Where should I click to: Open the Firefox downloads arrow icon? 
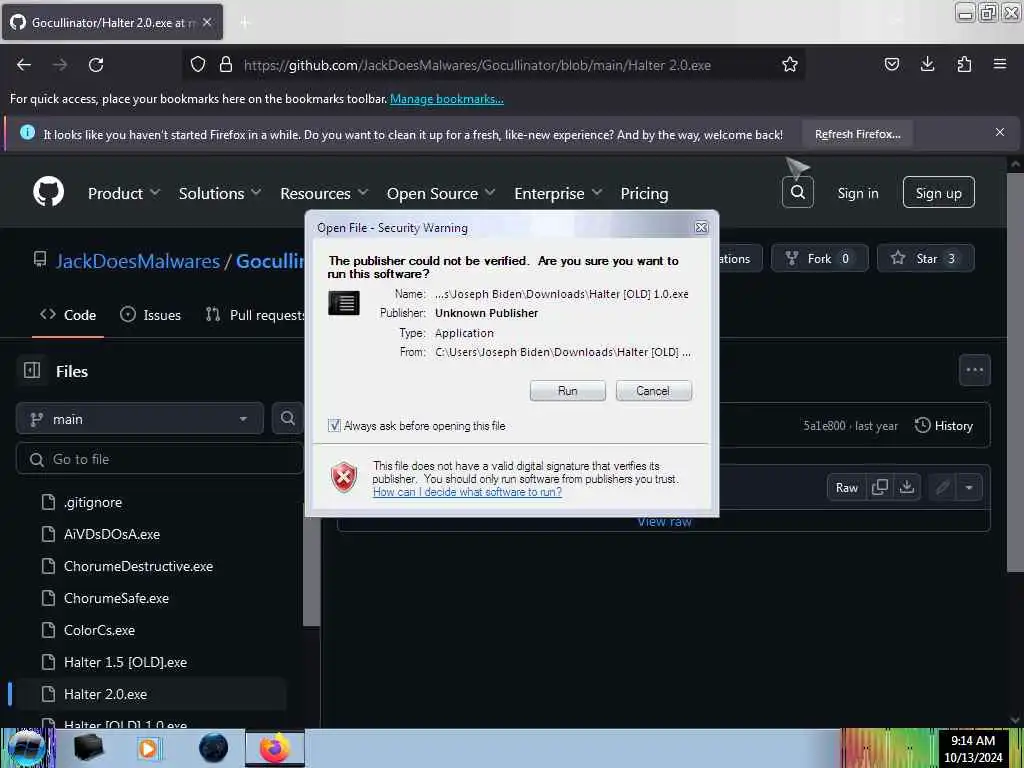click(x=927, y=64)
